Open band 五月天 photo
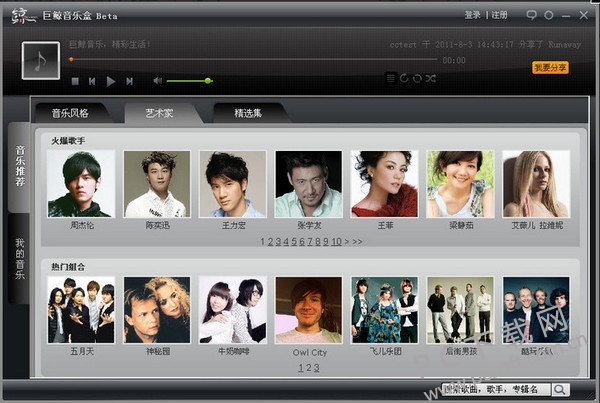This screenshot has width=600, height=403. coord(81,310)
